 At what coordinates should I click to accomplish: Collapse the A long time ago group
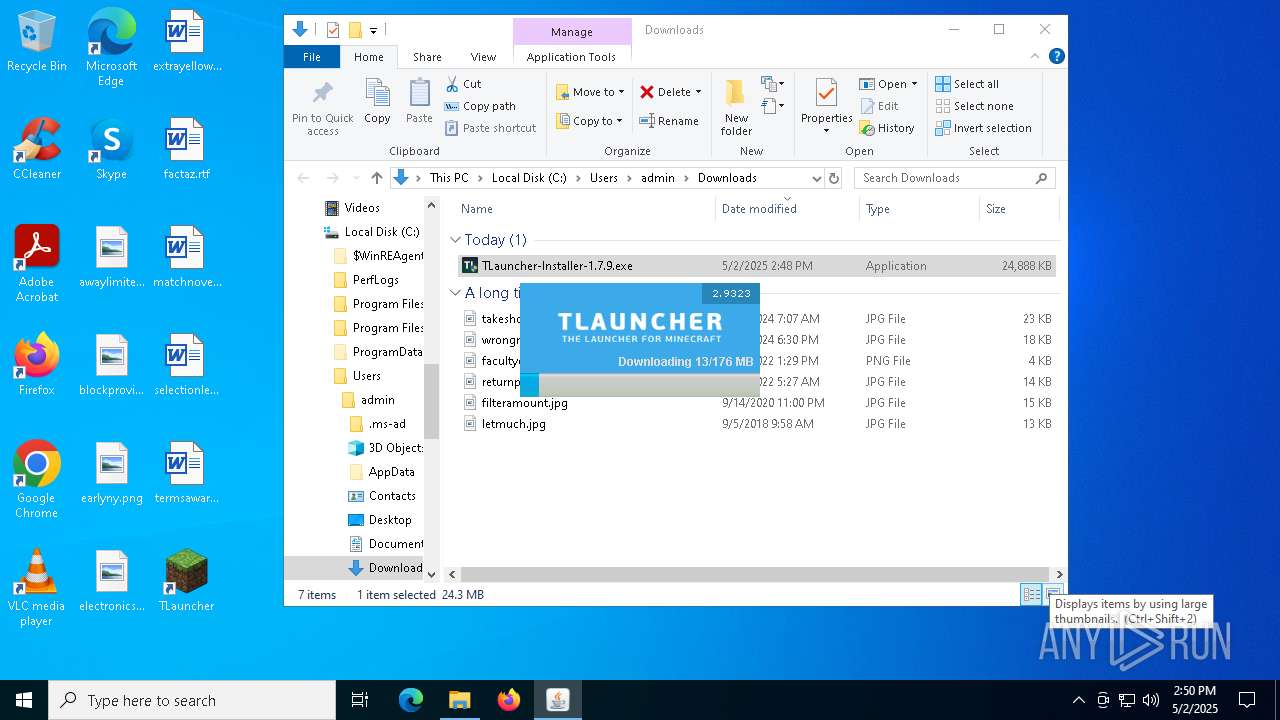point(455,293)
